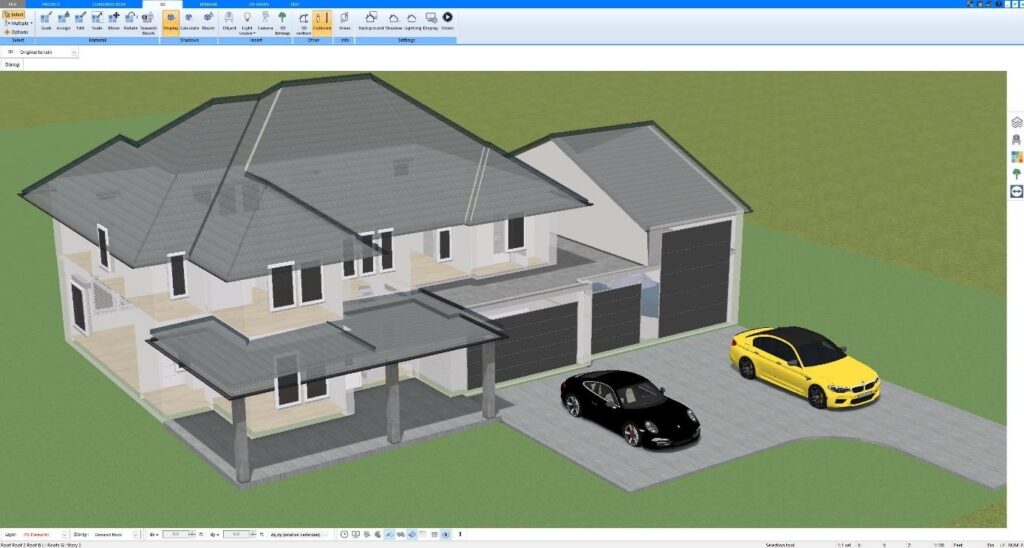The height and width of the screenshot is (548, 1024).
Task: Open the plants tree icon in right sidebar
Action: coord(1016,173)
